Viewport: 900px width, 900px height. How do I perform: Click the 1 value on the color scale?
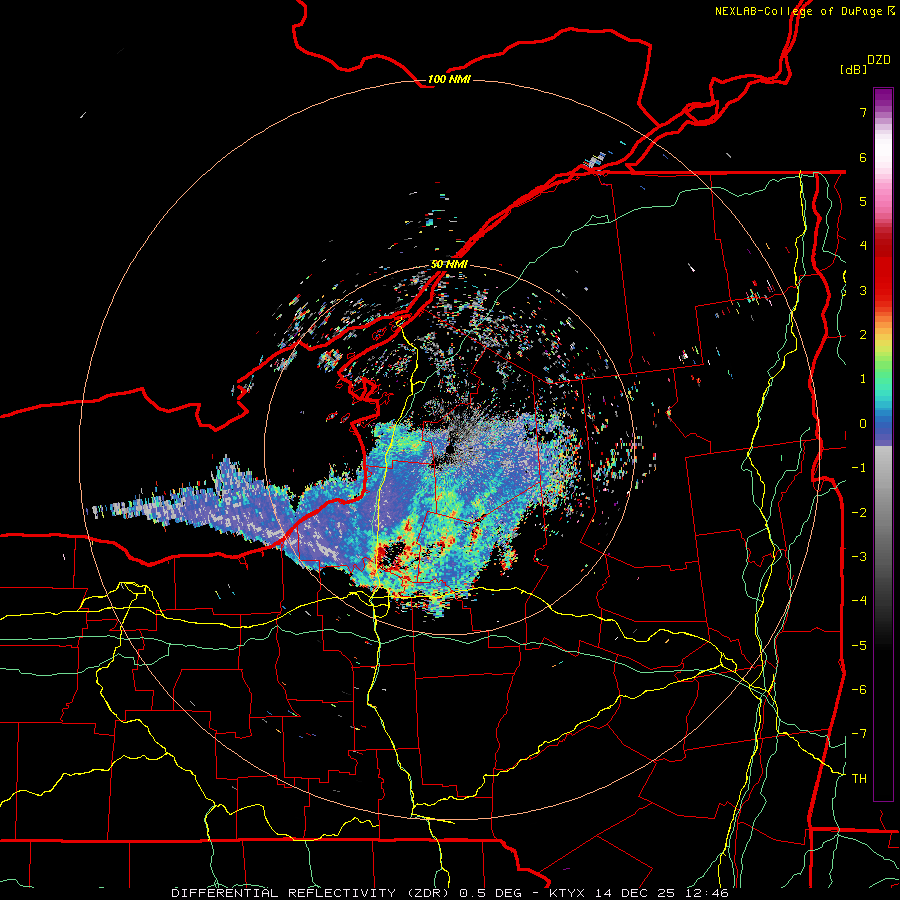coord(863,379)
